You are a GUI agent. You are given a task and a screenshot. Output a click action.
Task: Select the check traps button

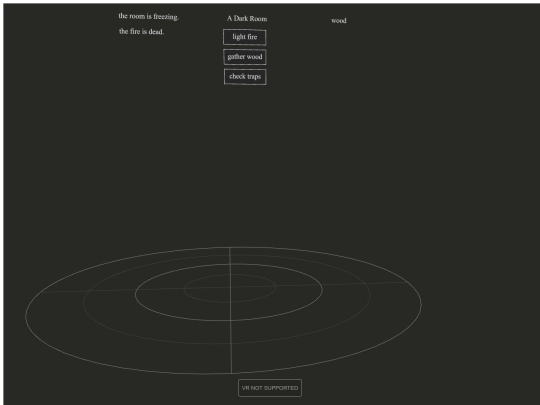(245, 76)
